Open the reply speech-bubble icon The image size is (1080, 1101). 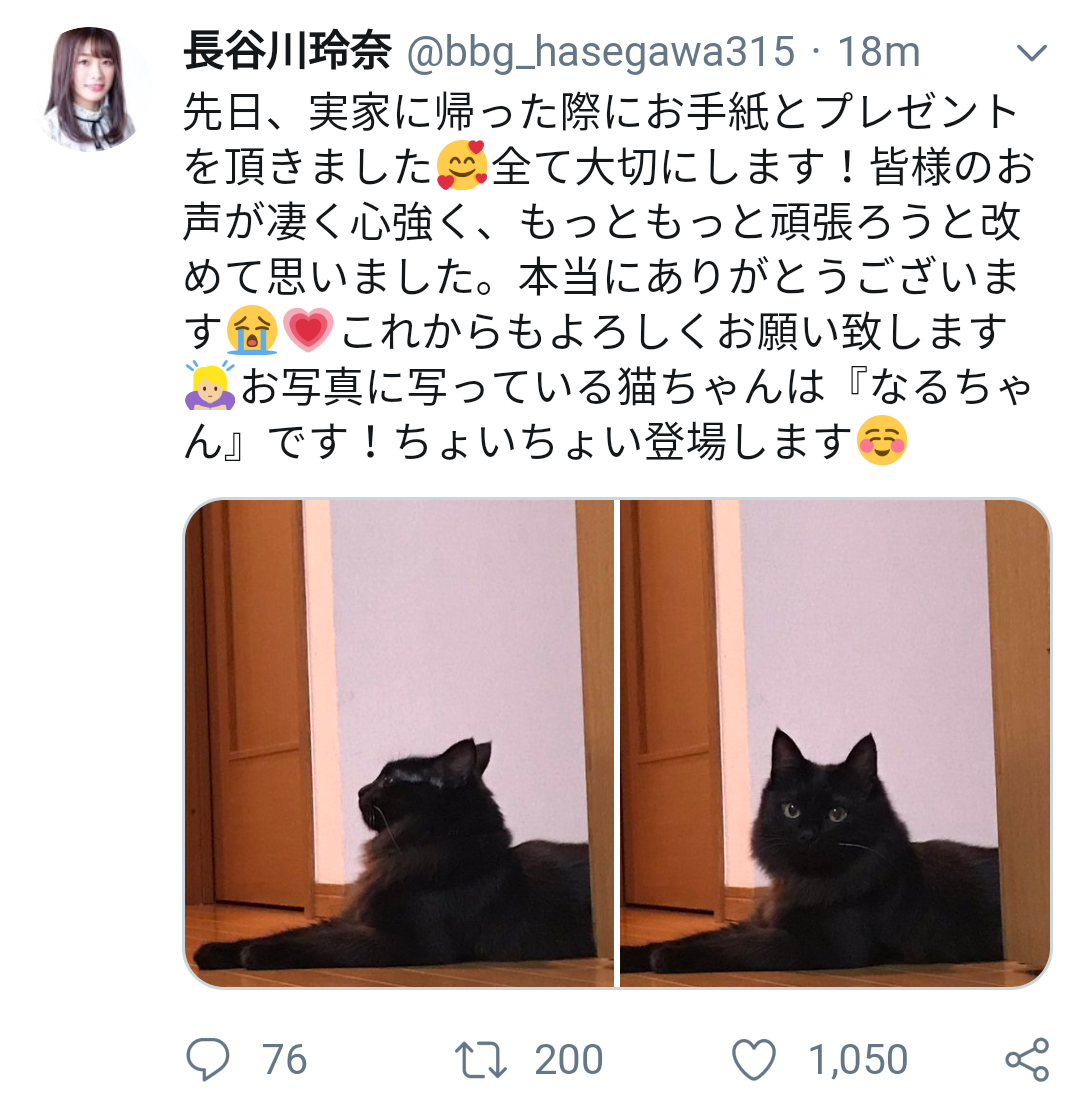pyautogui.click(x=207, y=1058)
